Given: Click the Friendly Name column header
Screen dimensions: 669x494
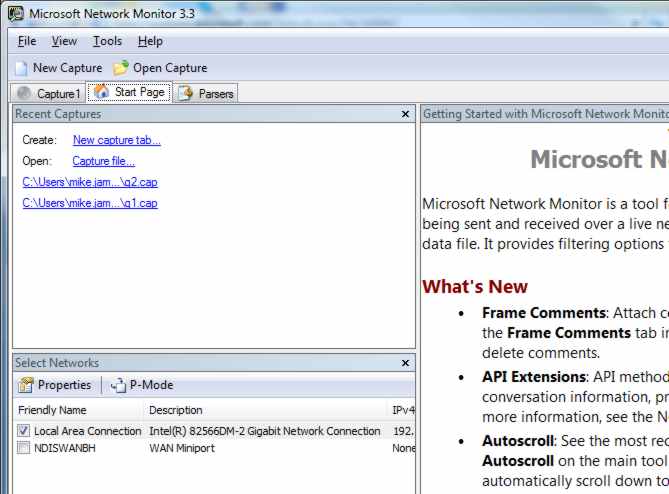Looking at the screenshot, I should (x=52, y=410).
